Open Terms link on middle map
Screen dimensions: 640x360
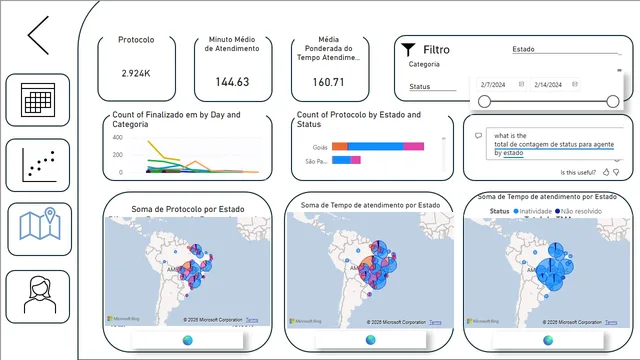point(435,322)
